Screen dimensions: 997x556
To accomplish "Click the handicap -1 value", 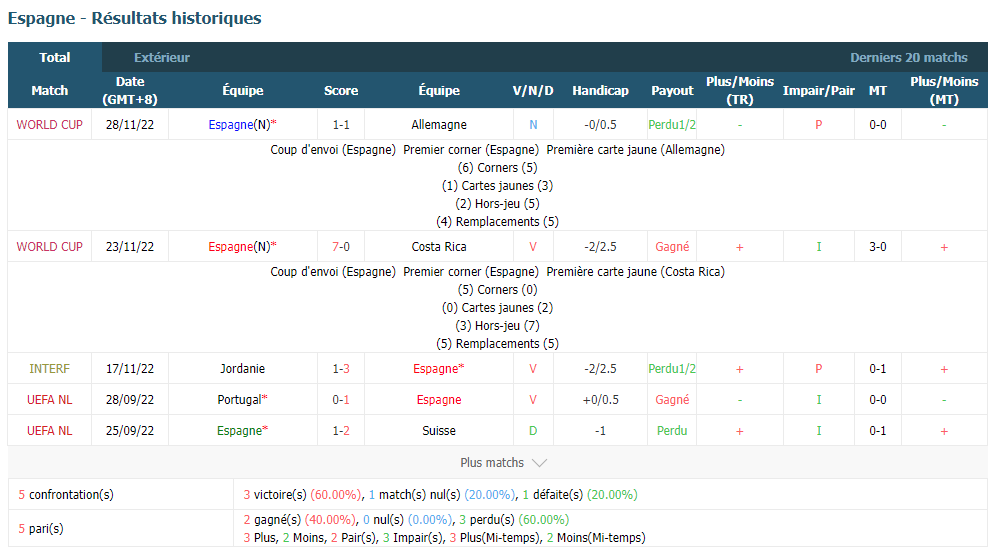I will [600, 431].
